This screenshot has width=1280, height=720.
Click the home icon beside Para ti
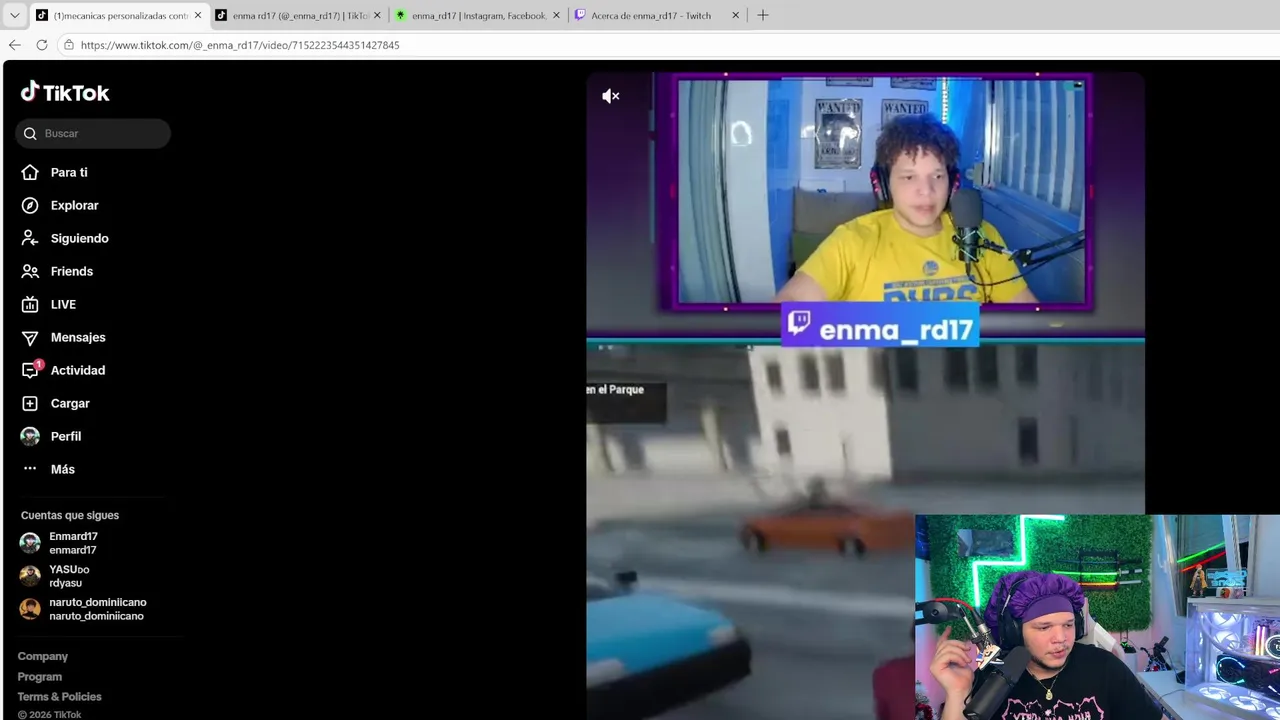click(30, 172)
